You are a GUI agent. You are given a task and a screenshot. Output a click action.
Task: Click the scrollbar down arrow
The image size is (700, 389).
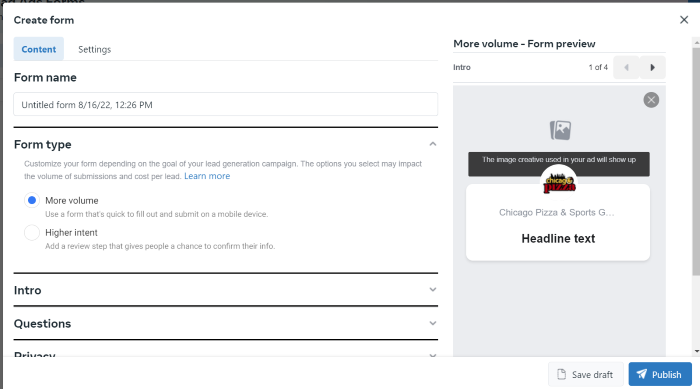(x=696, y=351)
